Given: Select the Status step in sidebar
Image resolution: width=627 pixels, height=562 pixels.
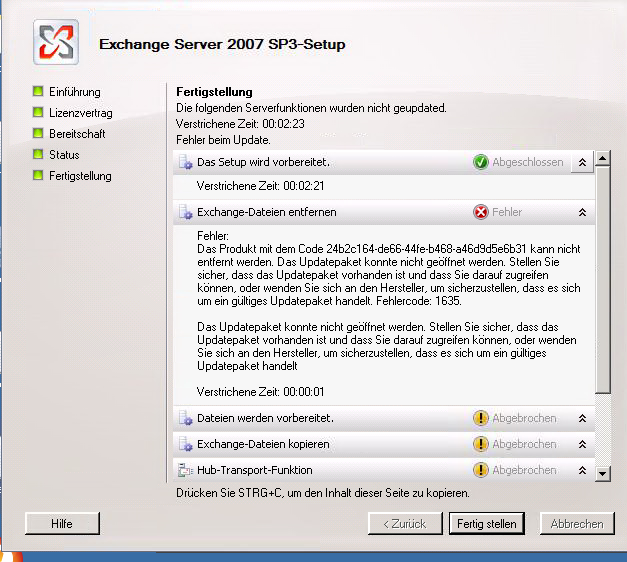Looking at the screenshot, I should (64, 154).
